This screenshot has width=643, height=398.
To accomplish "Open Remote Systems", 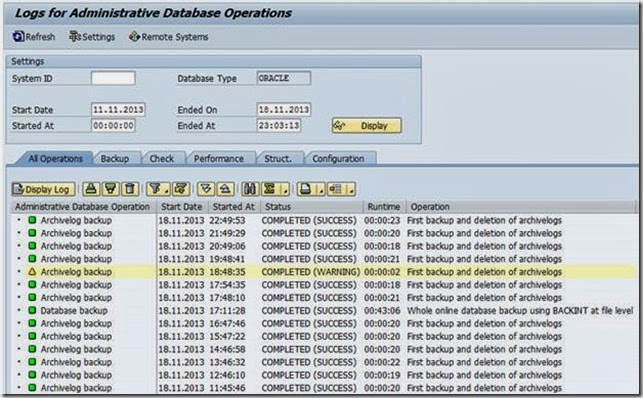I will (169, 37).
